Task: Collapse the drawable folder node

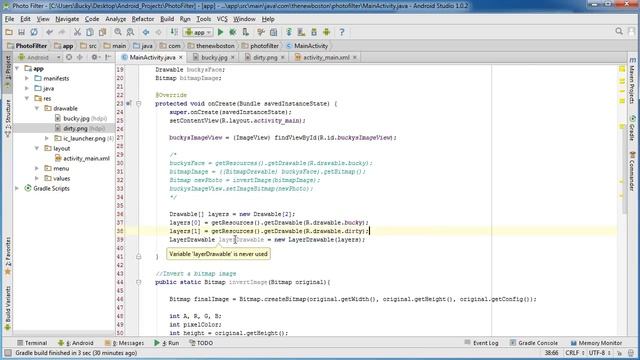Action: pos(37,108)
